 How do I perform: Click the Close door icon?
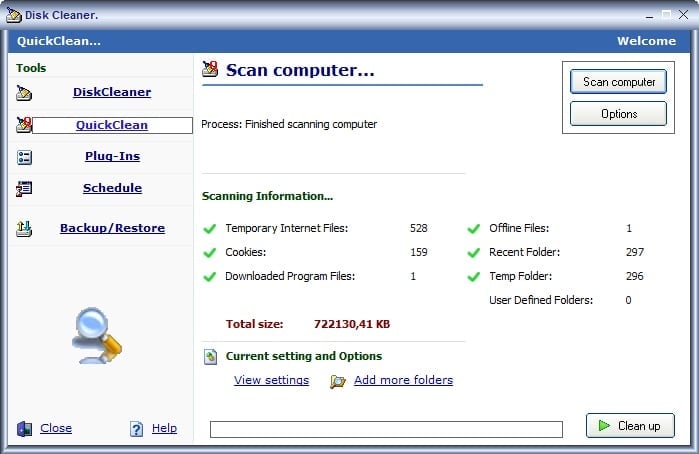pyautogui.click(x=25, y=429)
